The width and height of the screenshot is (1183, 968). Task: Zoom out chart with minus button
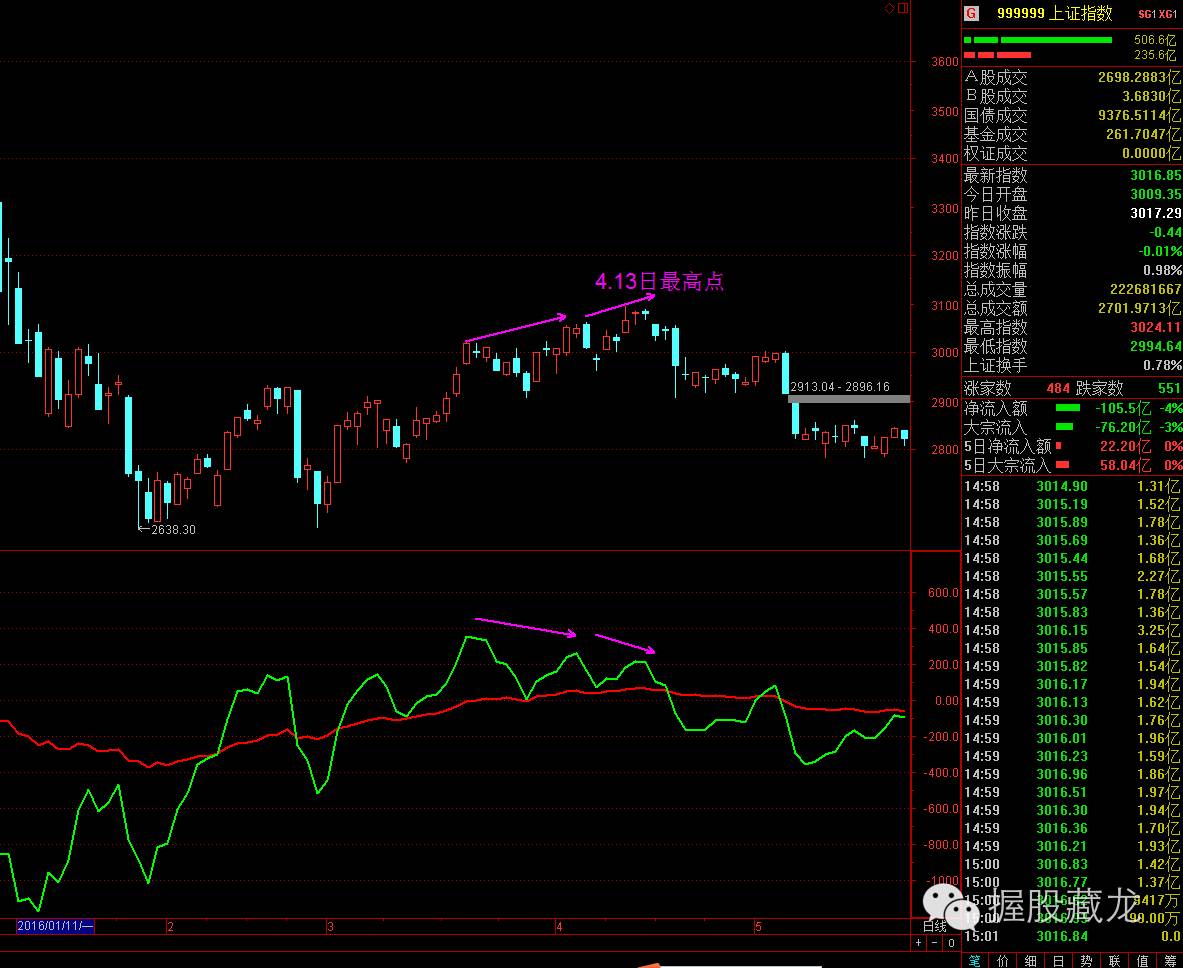coord(935,942)
